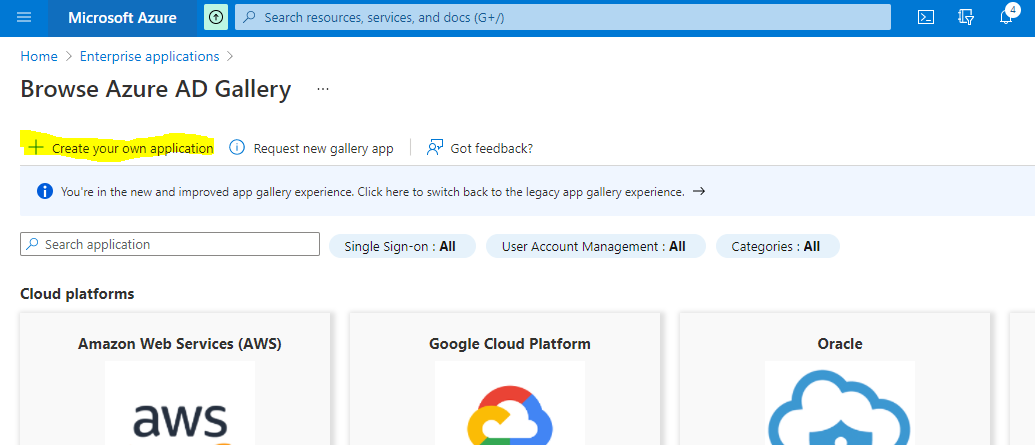Image resolution: width=1035 pixels, height=445 pixels.
Task: Open the directory and subscription filter icon
Action: (966, 18)
